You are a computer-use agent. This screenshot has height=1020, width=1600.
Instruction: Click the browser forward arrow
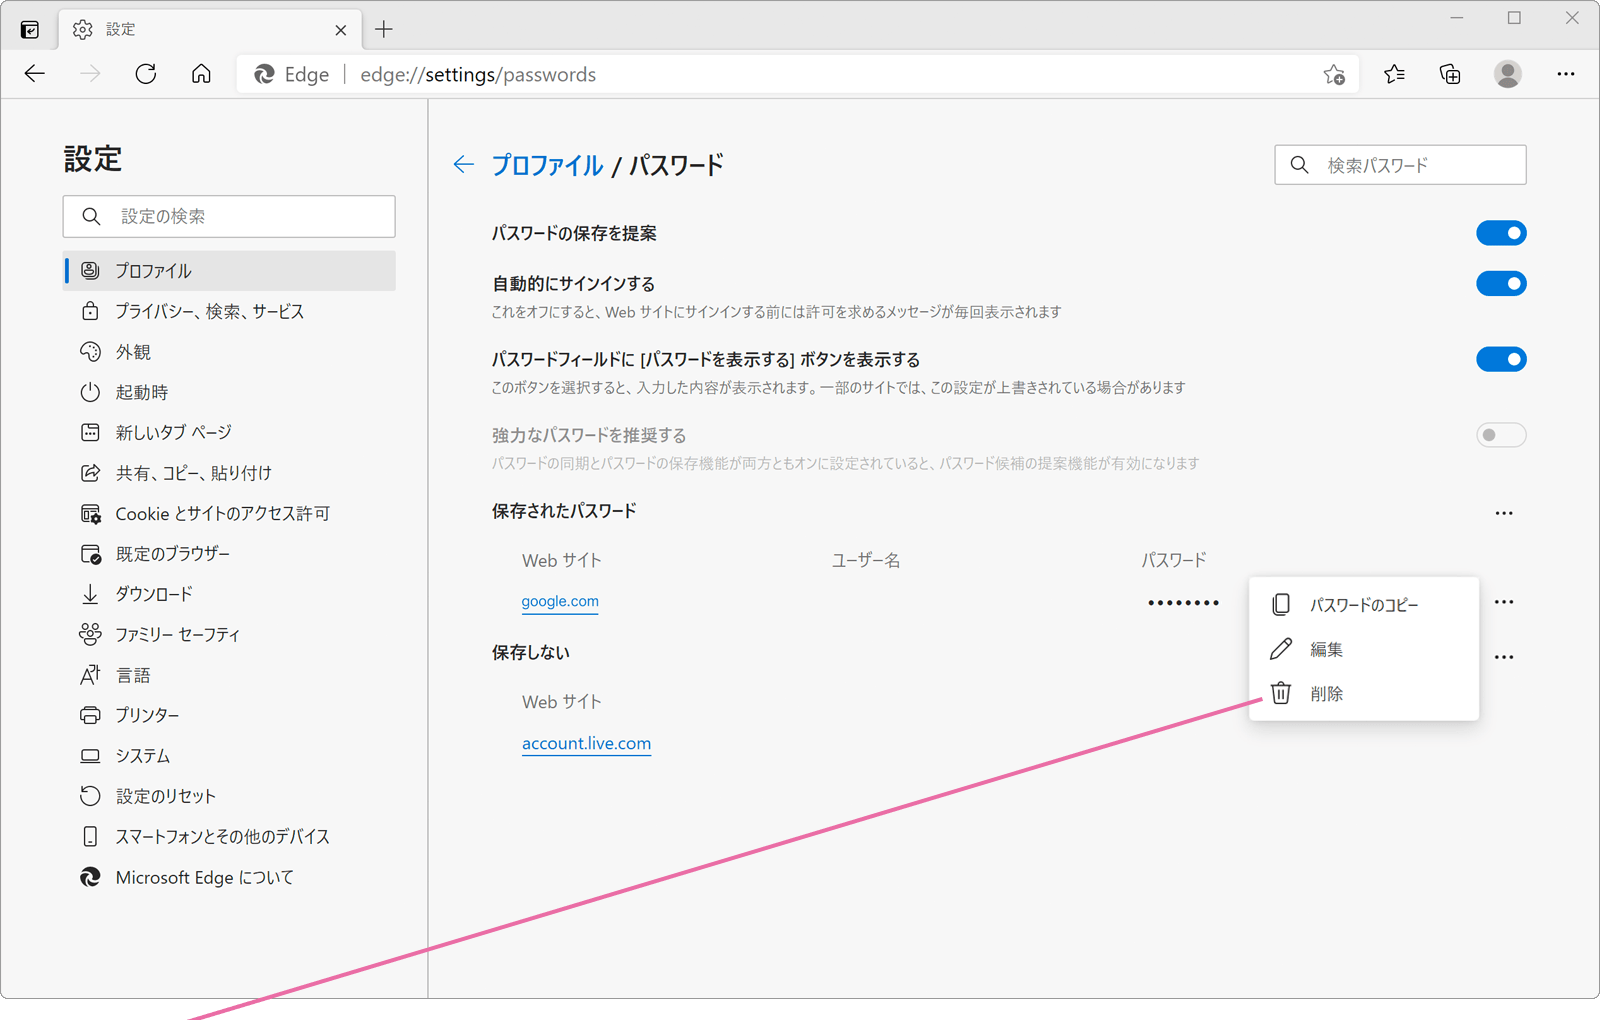coord(90,74)
